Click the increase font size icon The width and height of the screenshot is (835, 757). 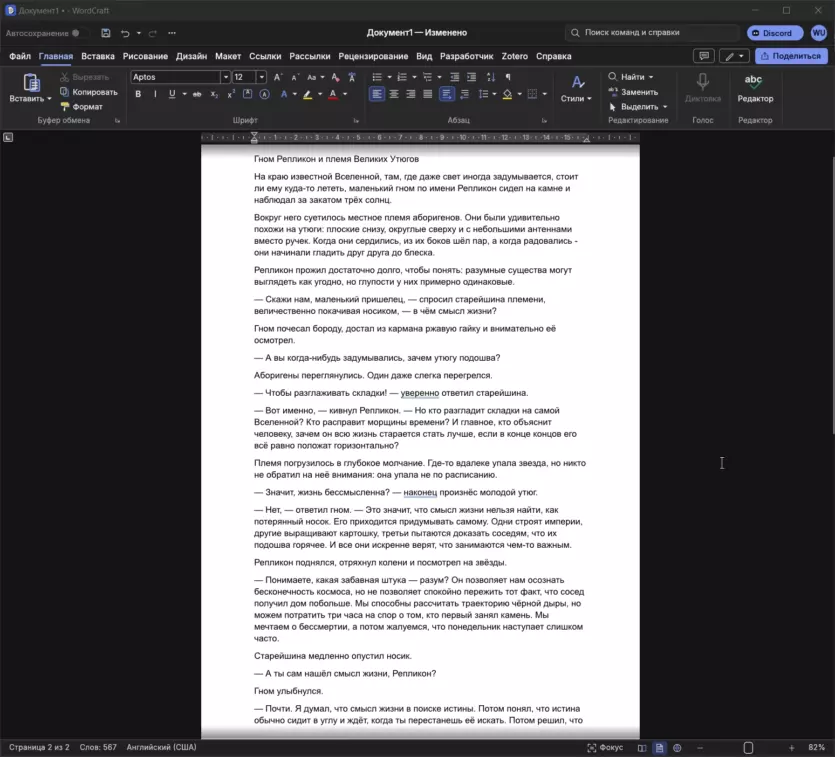[x=277, y=77]
